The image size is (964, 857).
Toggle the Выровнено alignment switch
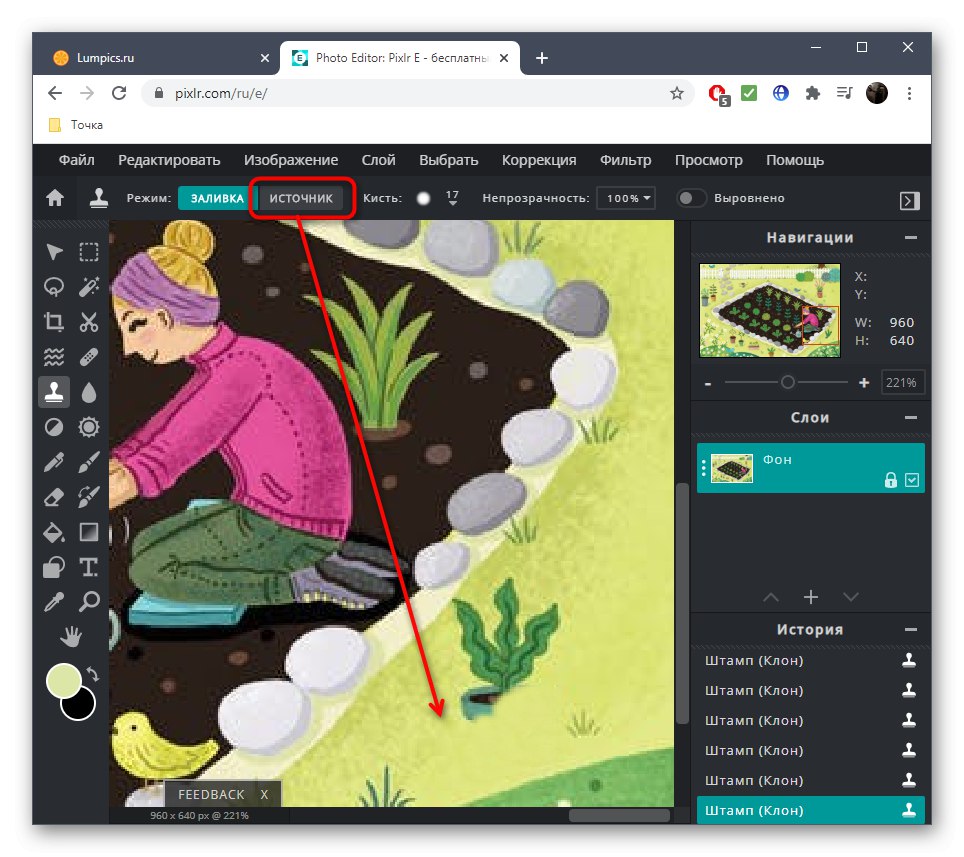pyautogui.click(x=690, y=198)
